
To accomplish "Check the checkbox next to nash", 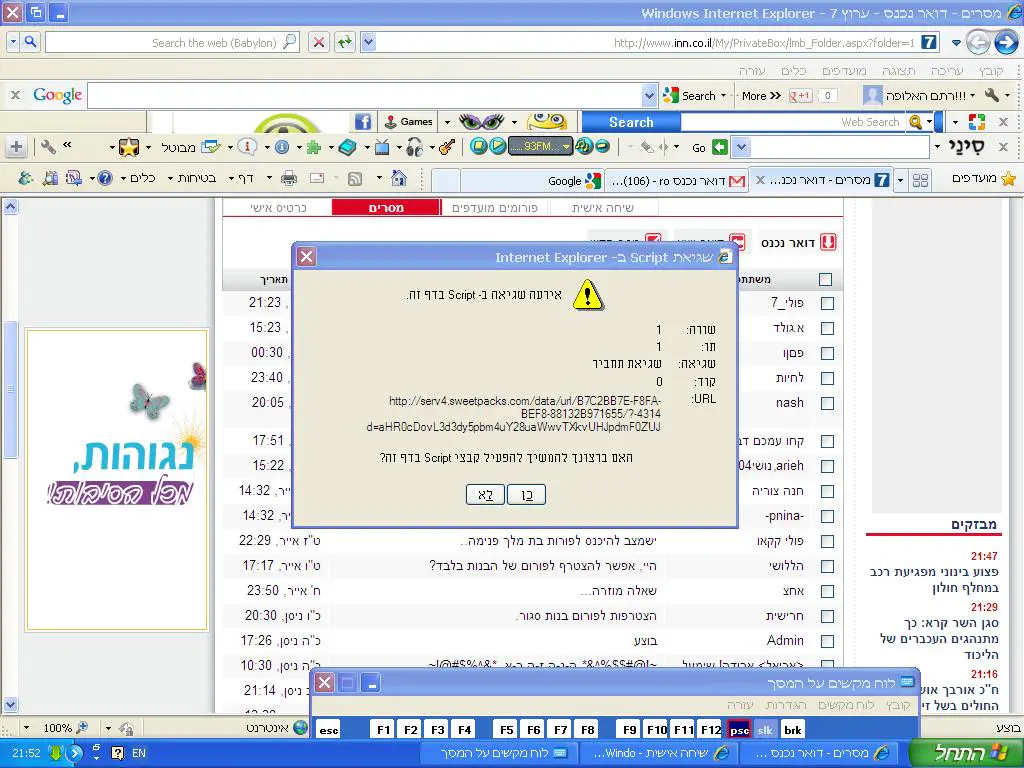I will tap(827, 403).
